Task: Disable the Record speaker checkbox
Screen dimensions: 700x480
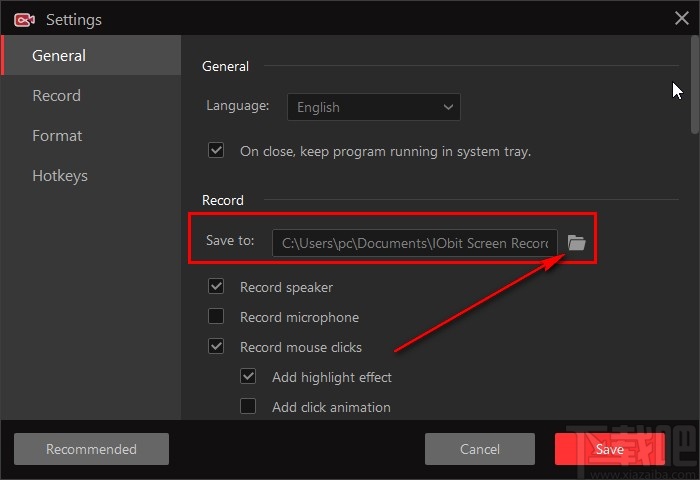Action: point(216,287)
